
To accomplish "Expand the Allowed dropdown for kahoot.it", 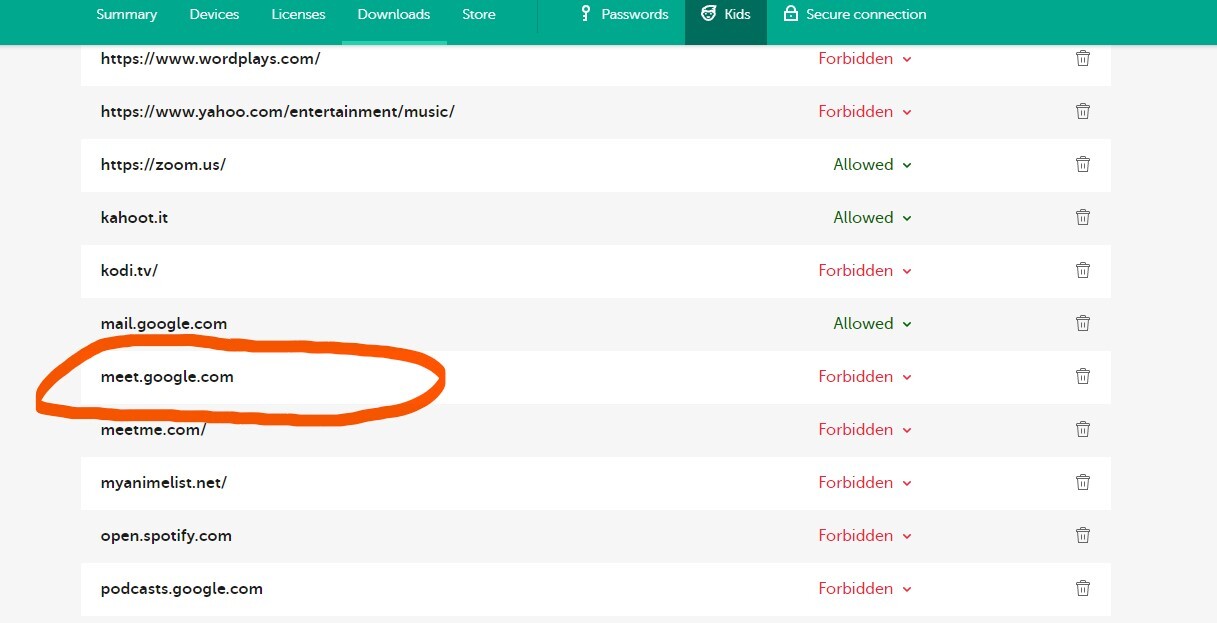I will [873, 217].
